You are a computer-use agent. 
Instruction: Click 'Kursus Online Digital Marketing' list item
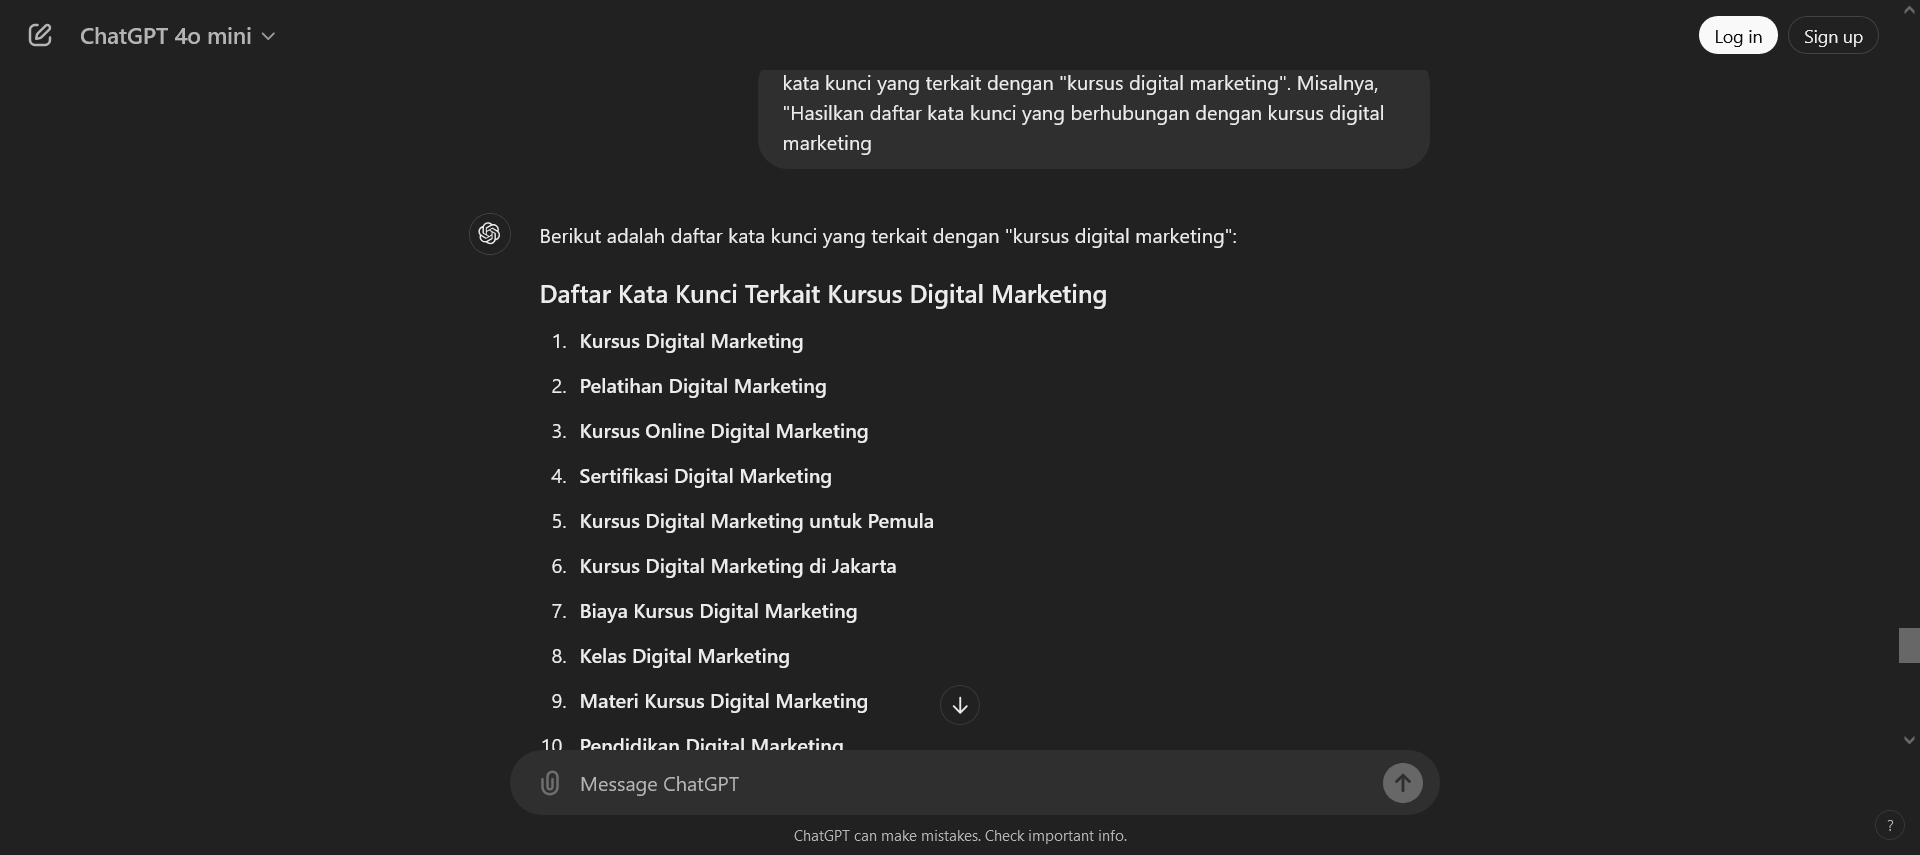(724, 431)
